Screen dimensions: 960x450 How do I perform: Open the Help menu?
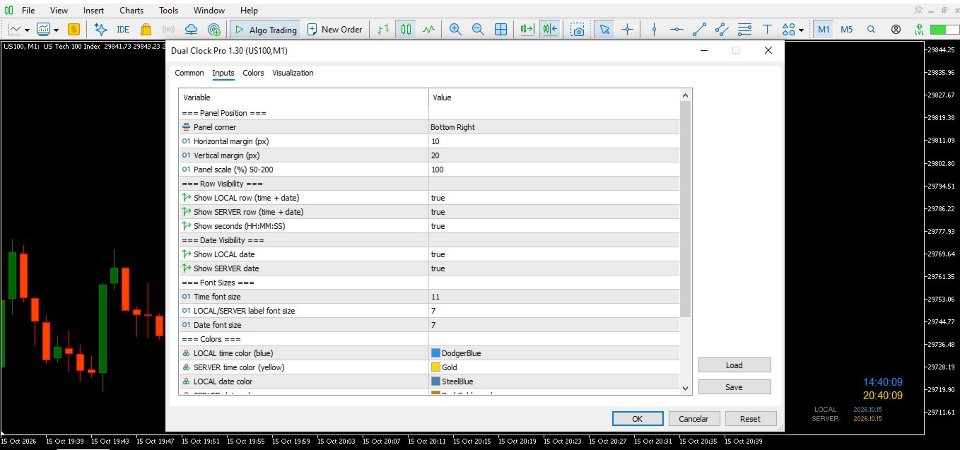tap(249, 10)
